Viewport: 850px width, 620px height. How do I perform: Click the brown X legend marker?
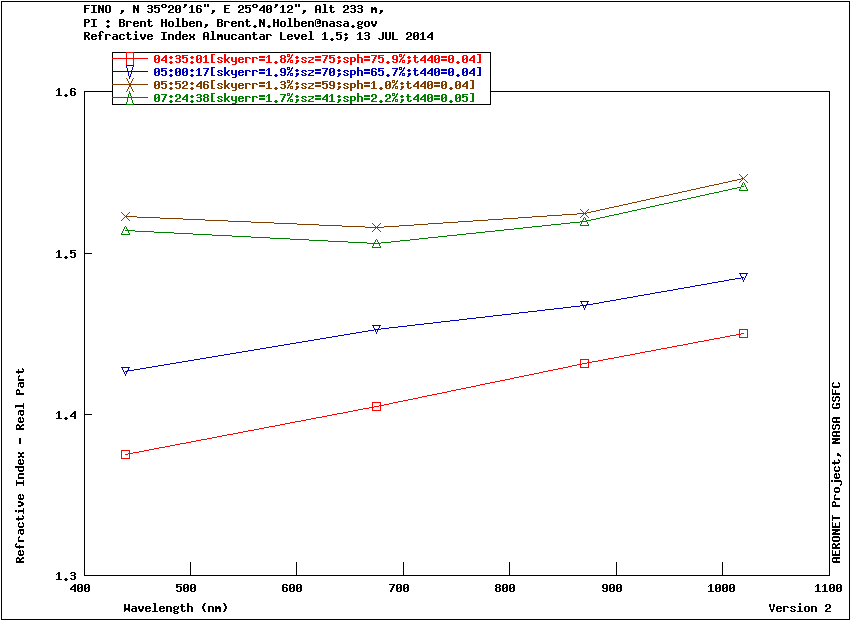click(x=130, y=85)
